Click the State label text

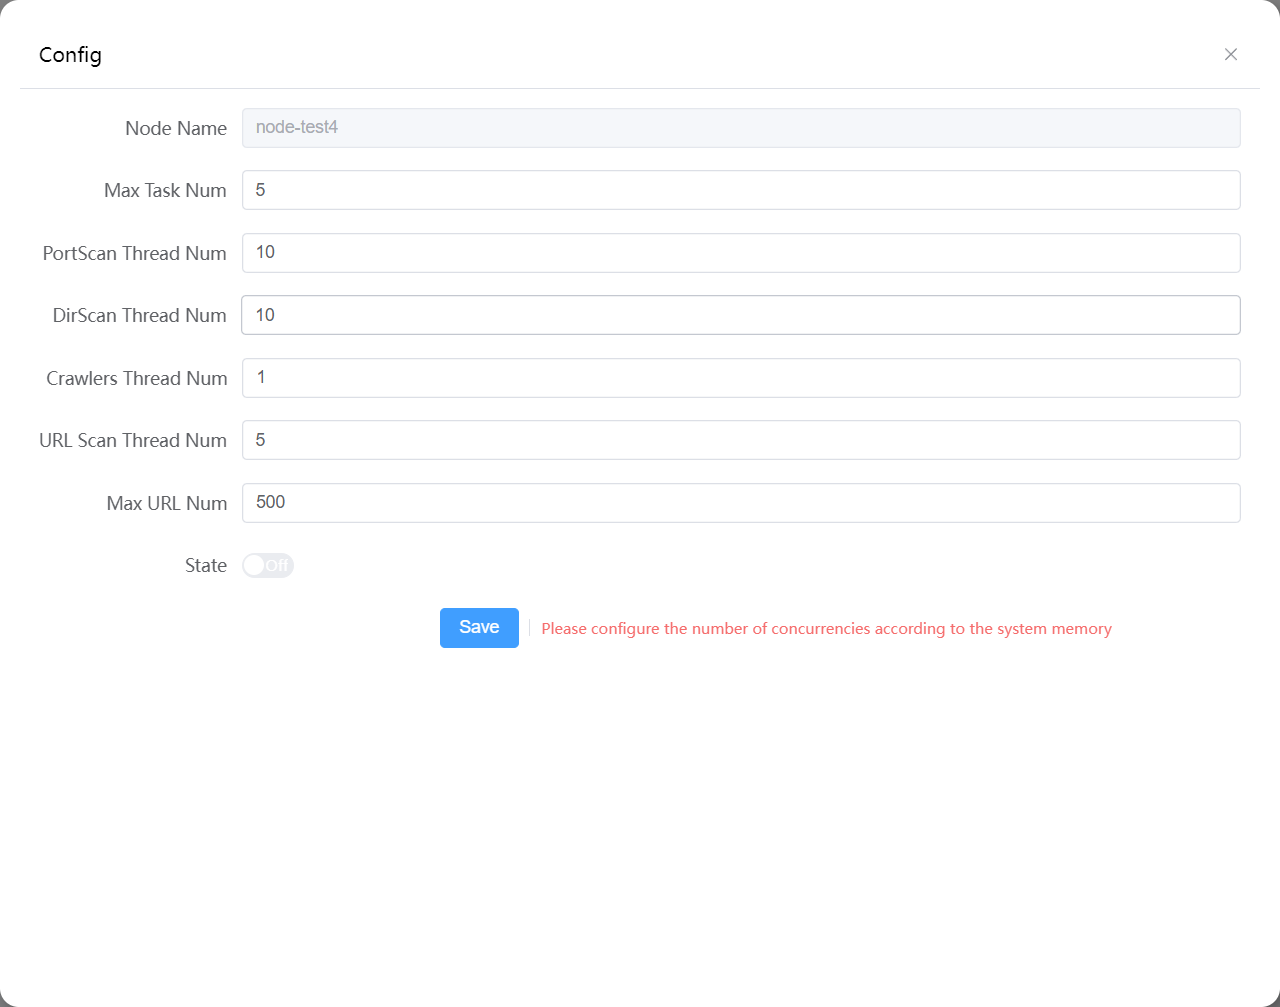pos(206,566)
